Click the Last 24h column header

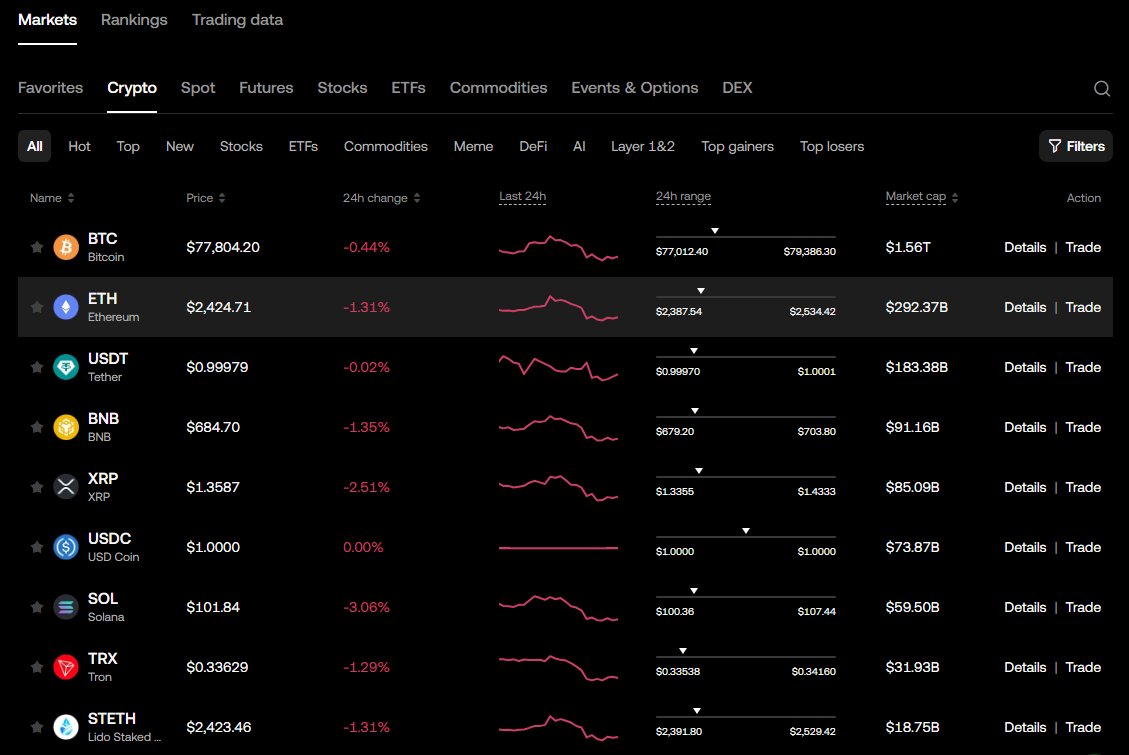[x=523, y=196]
